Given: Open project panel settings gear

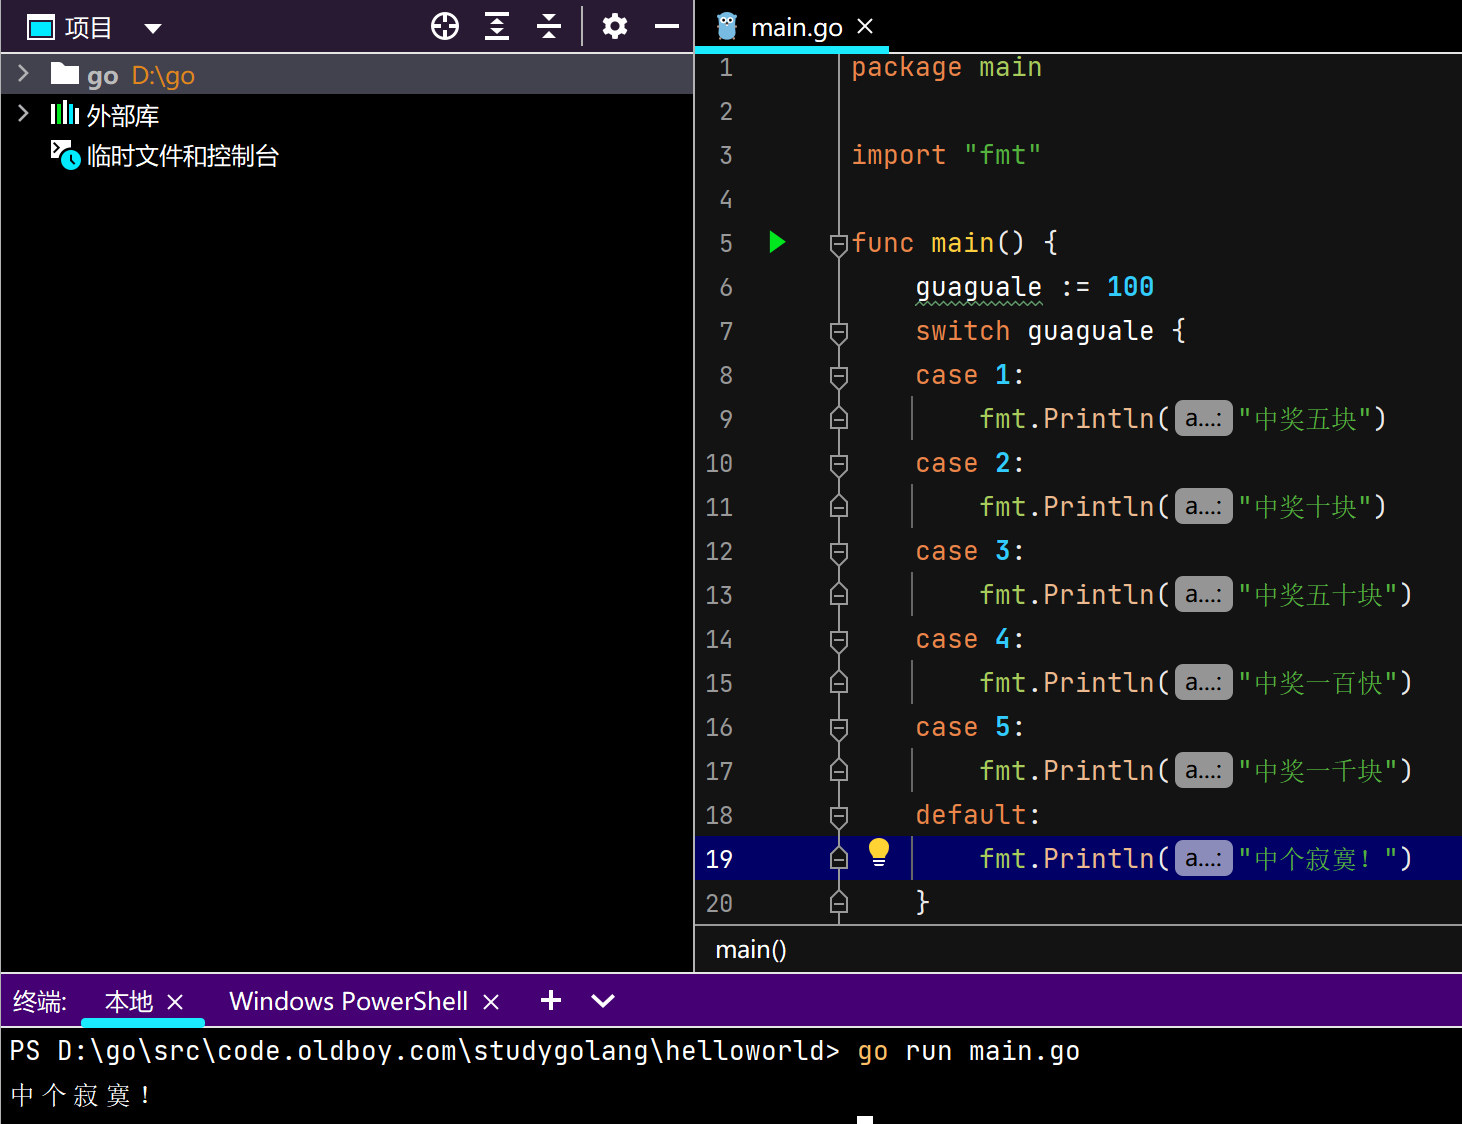Looking at the screenshot, I should tap(615, 26).
